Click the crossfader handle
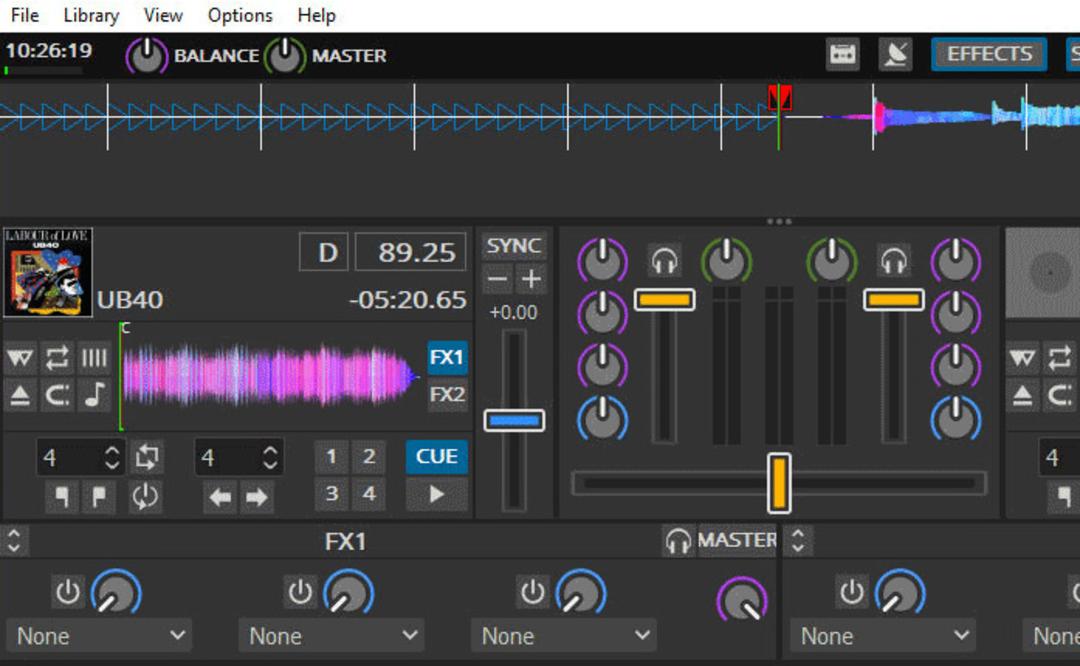Screen dimensions: 1080x666 tap(779, 483)
